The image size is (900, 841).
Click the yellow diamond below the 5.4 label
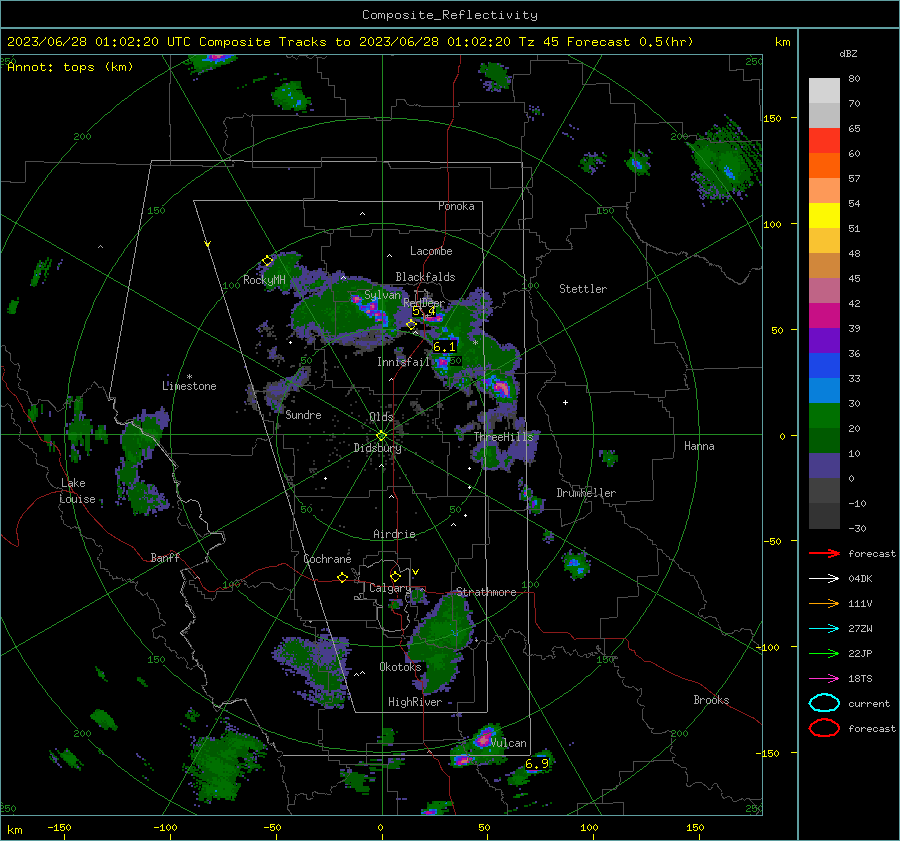tap(411, 325)
